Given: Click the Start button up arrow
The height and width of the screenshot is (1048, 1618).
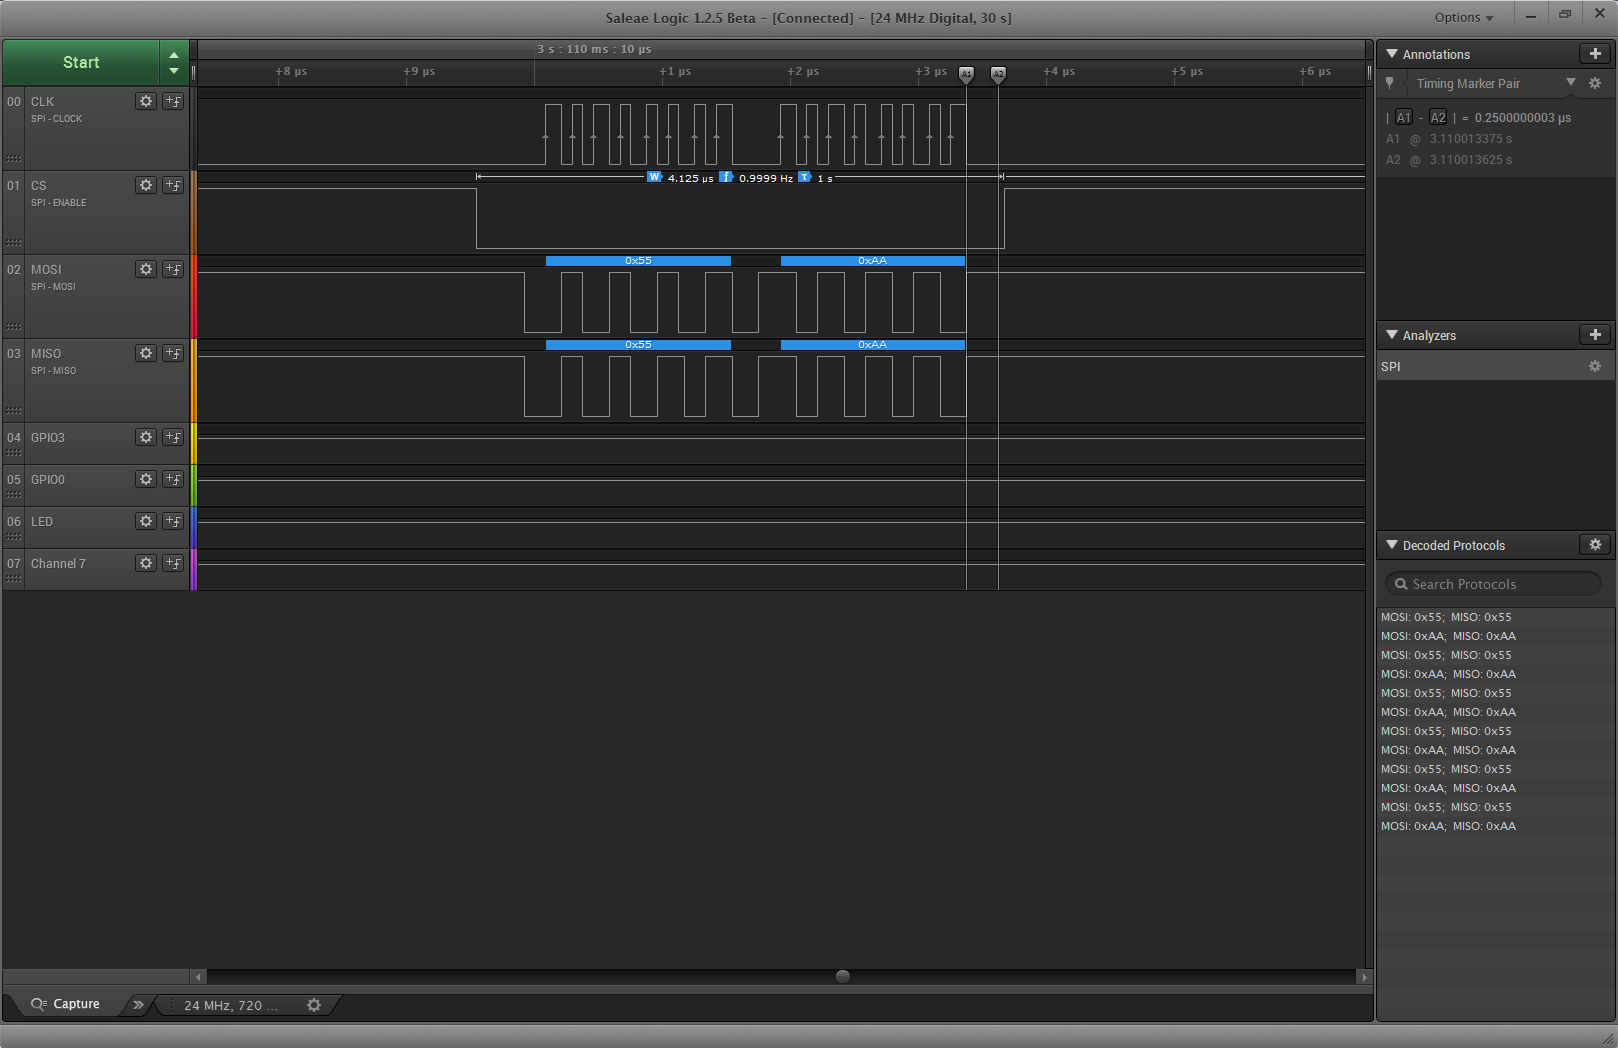Looking at the screenshot, I should 174,55.
